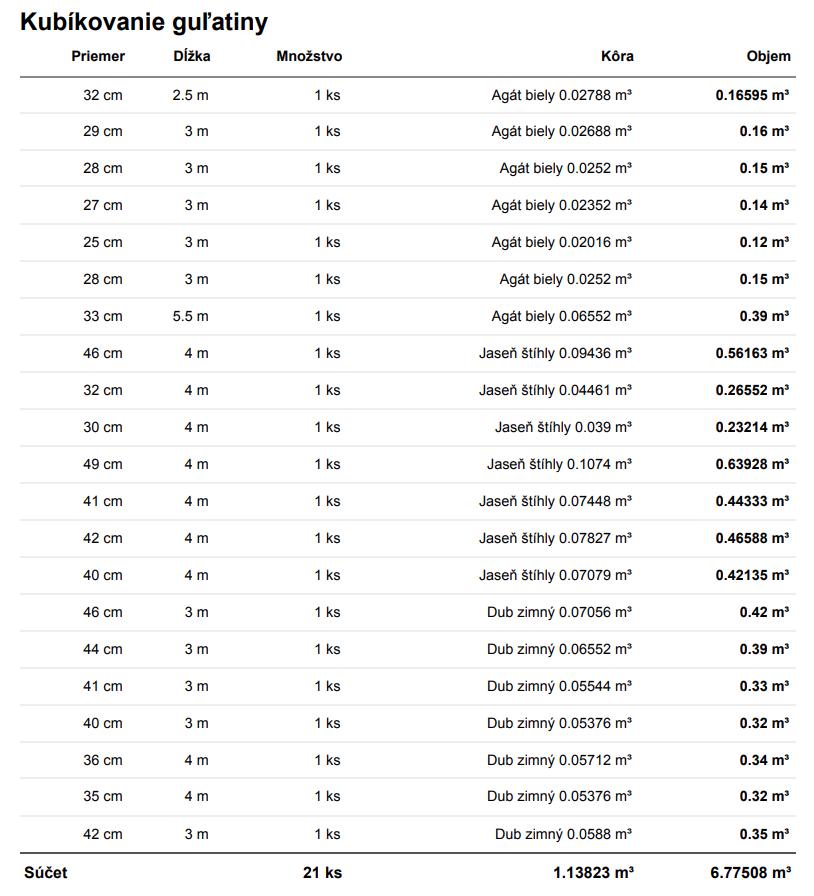The image size is (814, 896).
Task: Click the Priemer column header
Action: (x=98, y=56)
